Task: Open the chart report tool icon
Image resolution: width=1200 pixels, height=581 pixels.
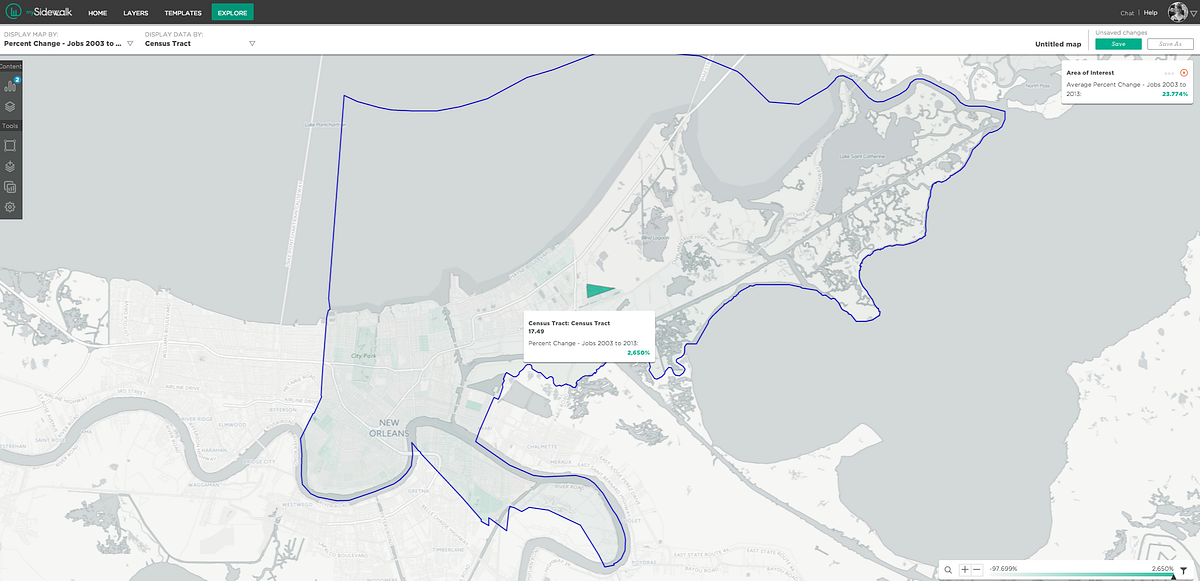Action: 10,187
